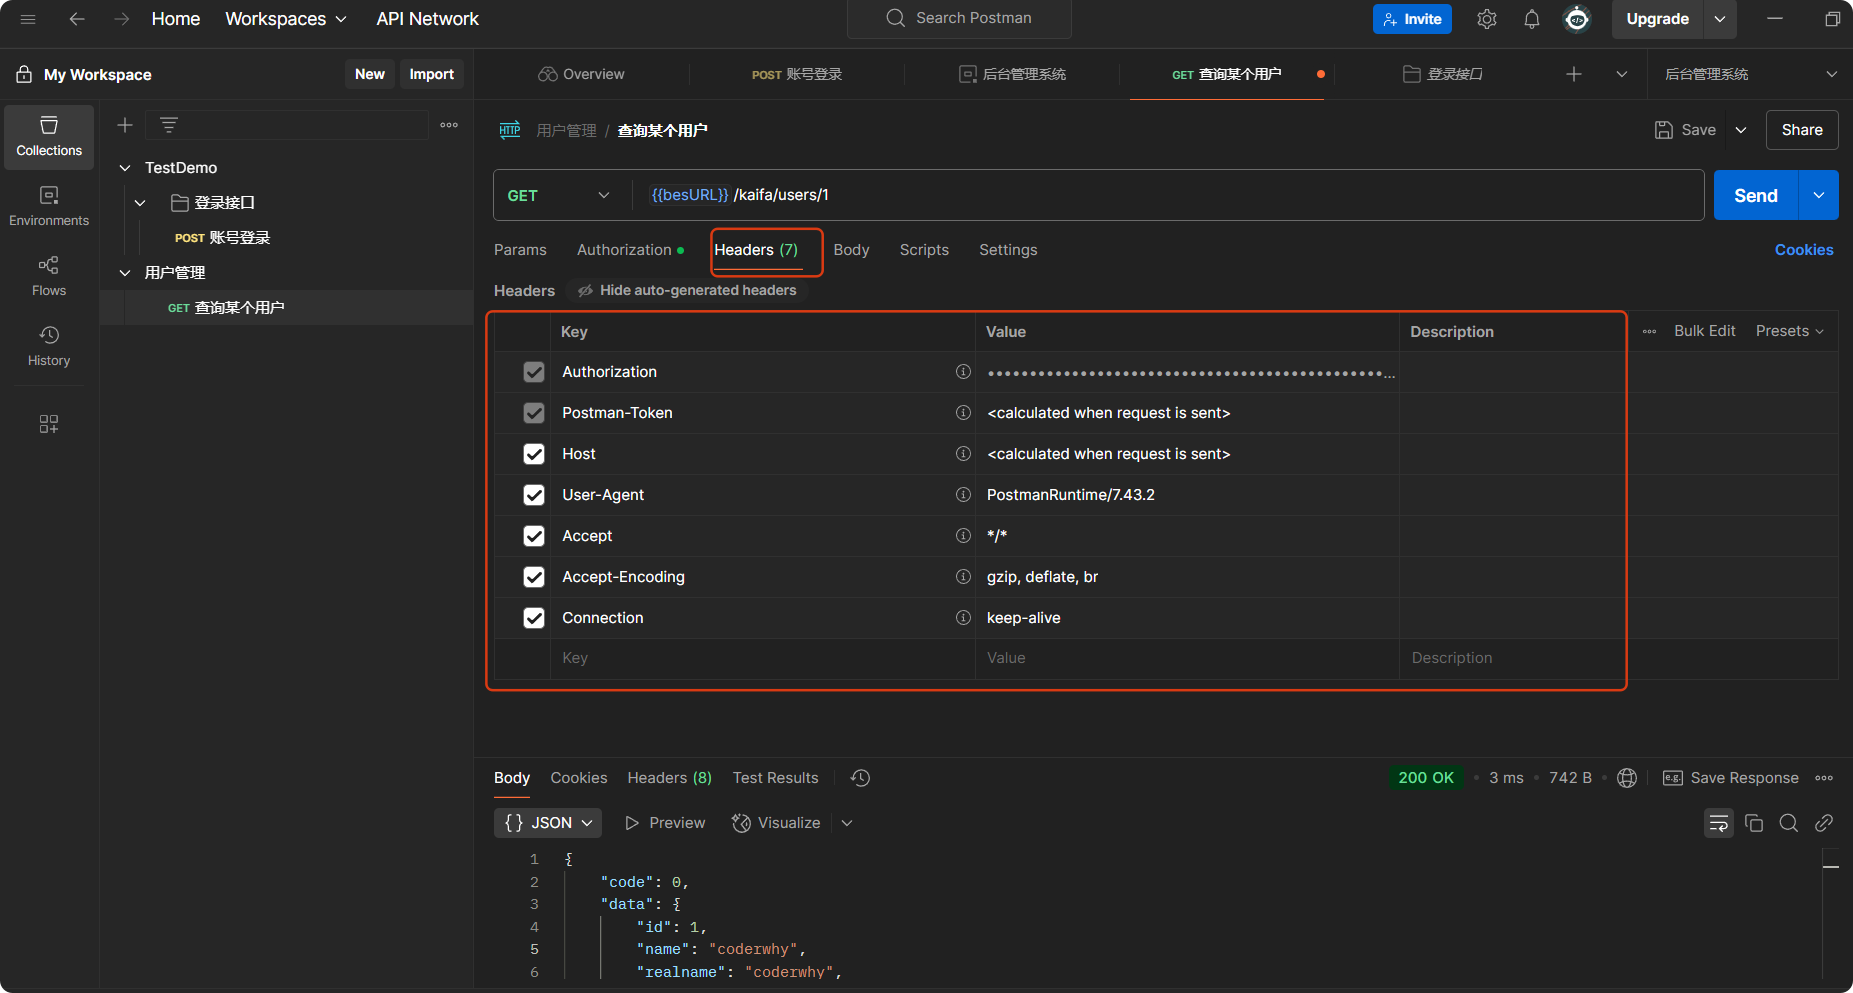Go back using the left arrow

[x=77, y=19]
